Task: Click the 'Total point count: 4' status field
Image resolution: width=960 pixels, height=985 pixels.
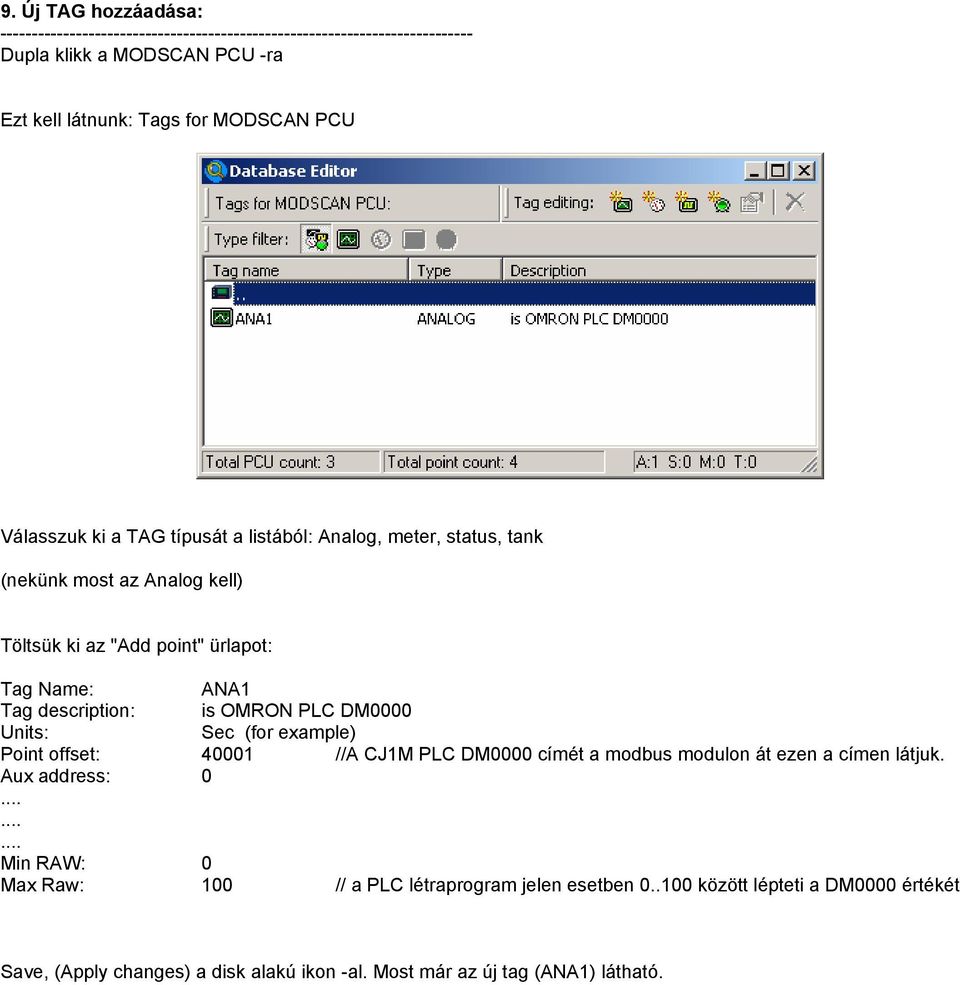Action: [x=494, y=462]
